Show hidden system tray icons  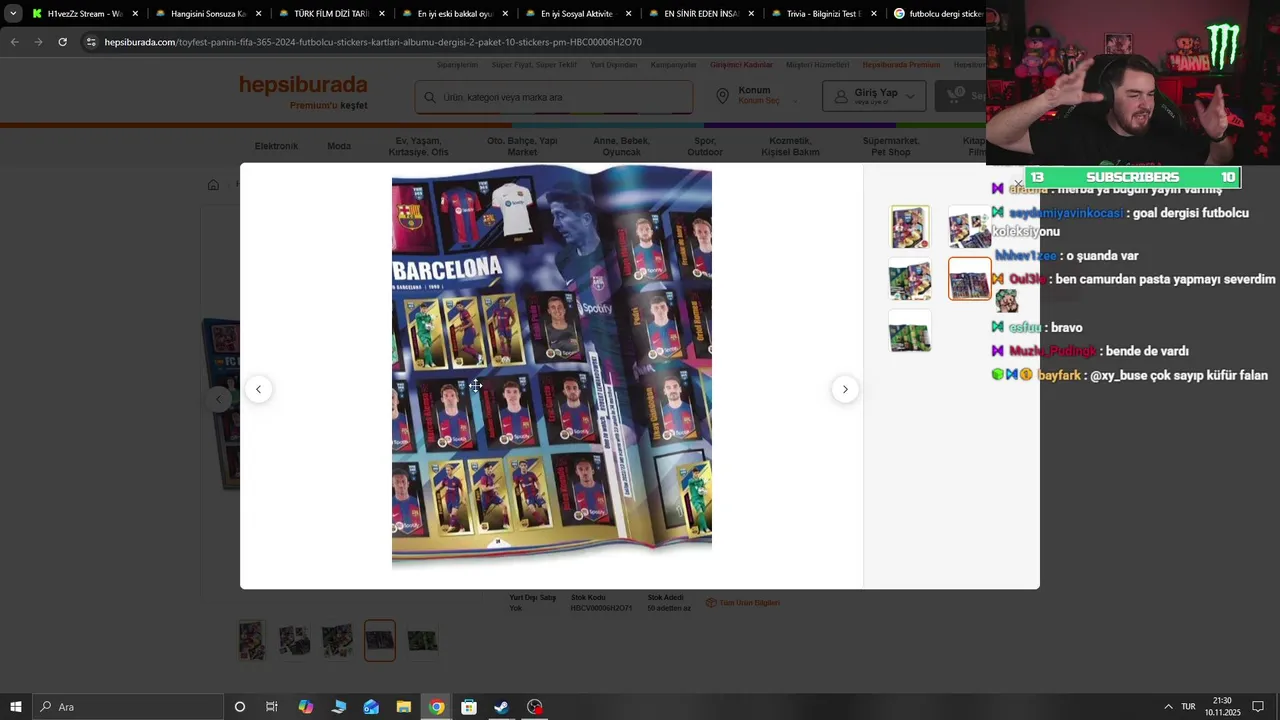[x=1168, y=707]
